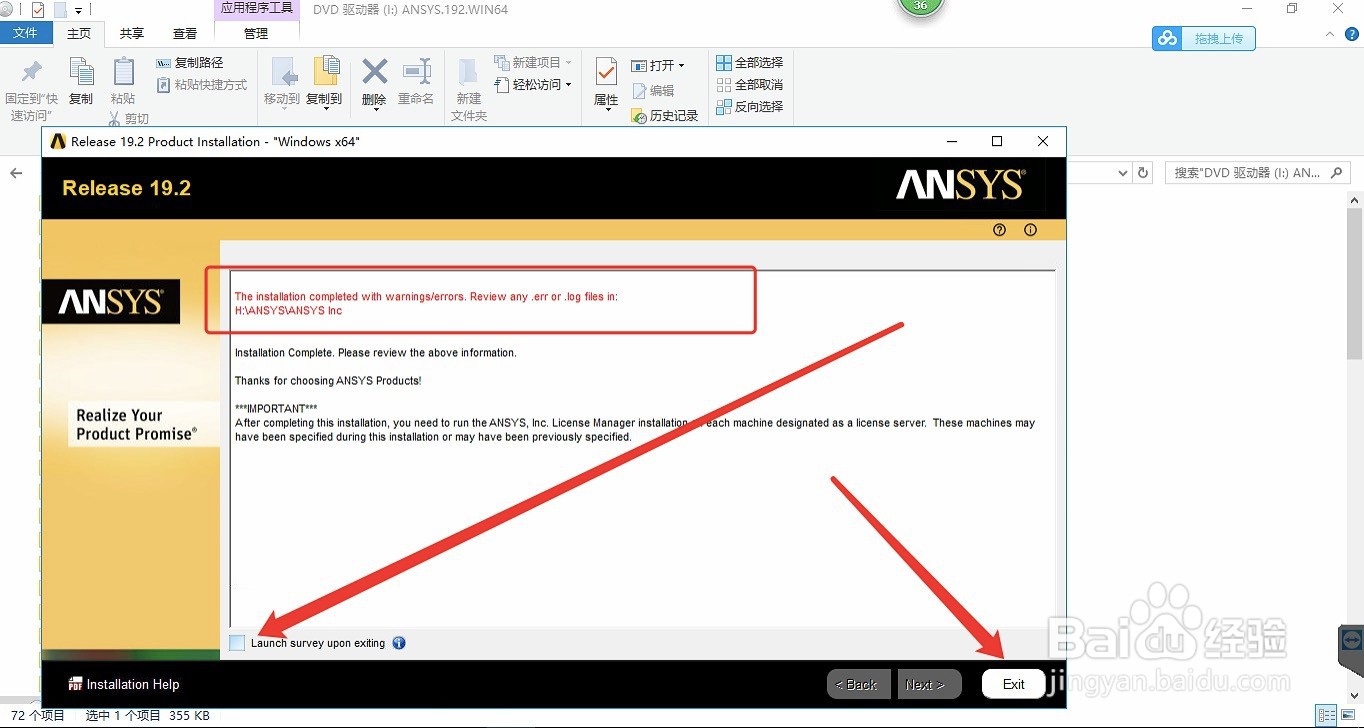Click 复制路径 in the ribbon
Screen dimensions: 1364x728
[x=190, y=62]
